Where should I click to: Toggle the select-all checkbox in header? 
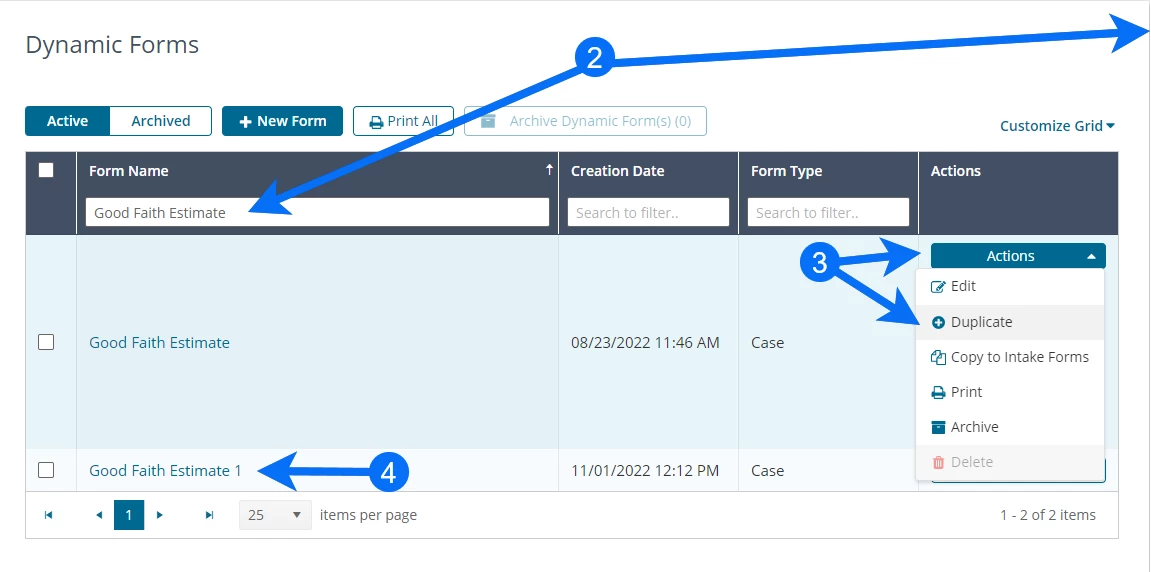pos(46,170)
